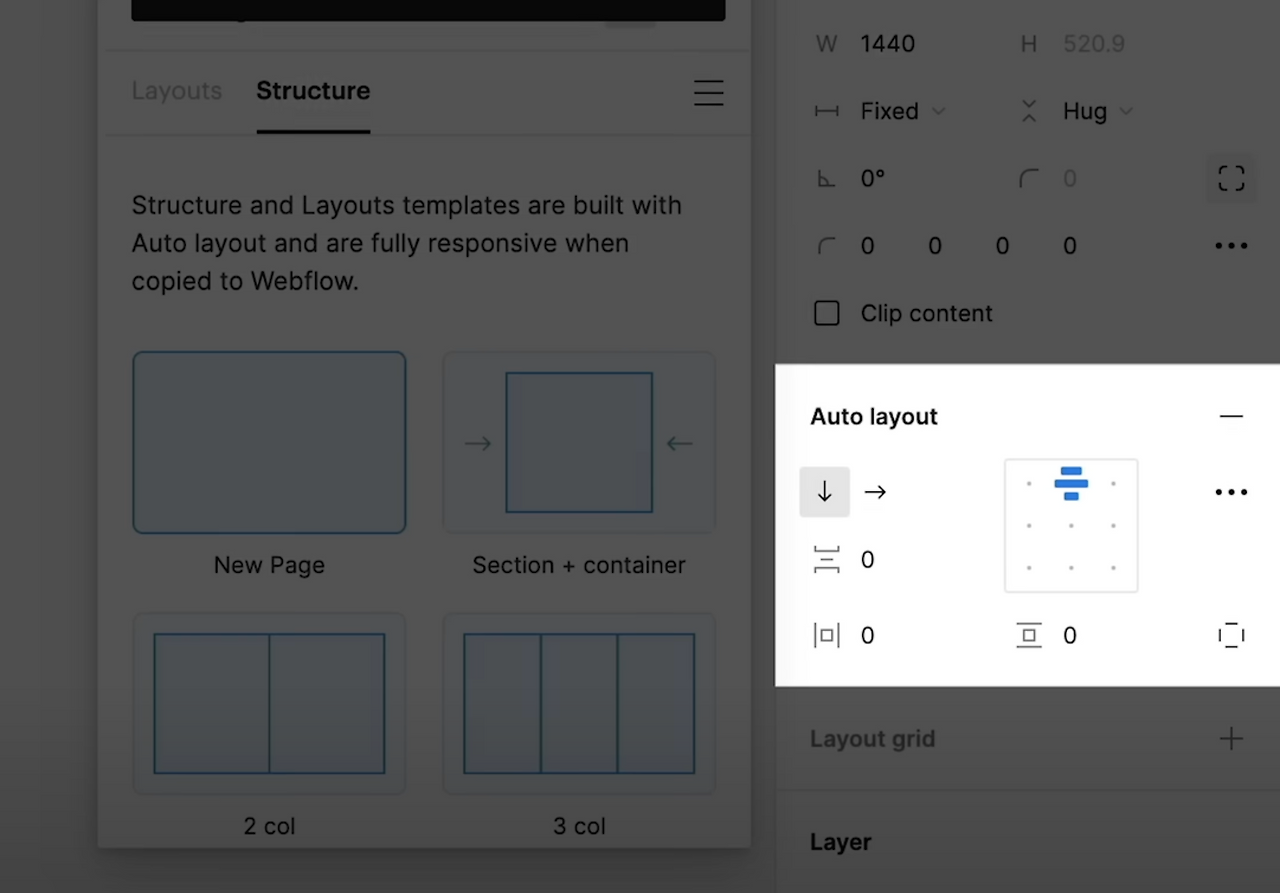Viewport: 1280px width, 893px height.
Task: Select vertical layout direction arrow
Action: 825,492
